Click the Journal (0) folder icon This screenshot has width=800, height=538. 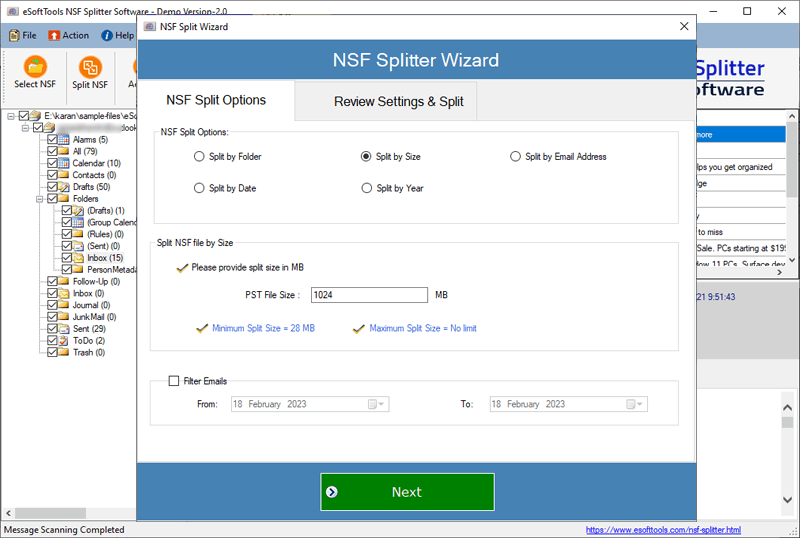(64, 305)
